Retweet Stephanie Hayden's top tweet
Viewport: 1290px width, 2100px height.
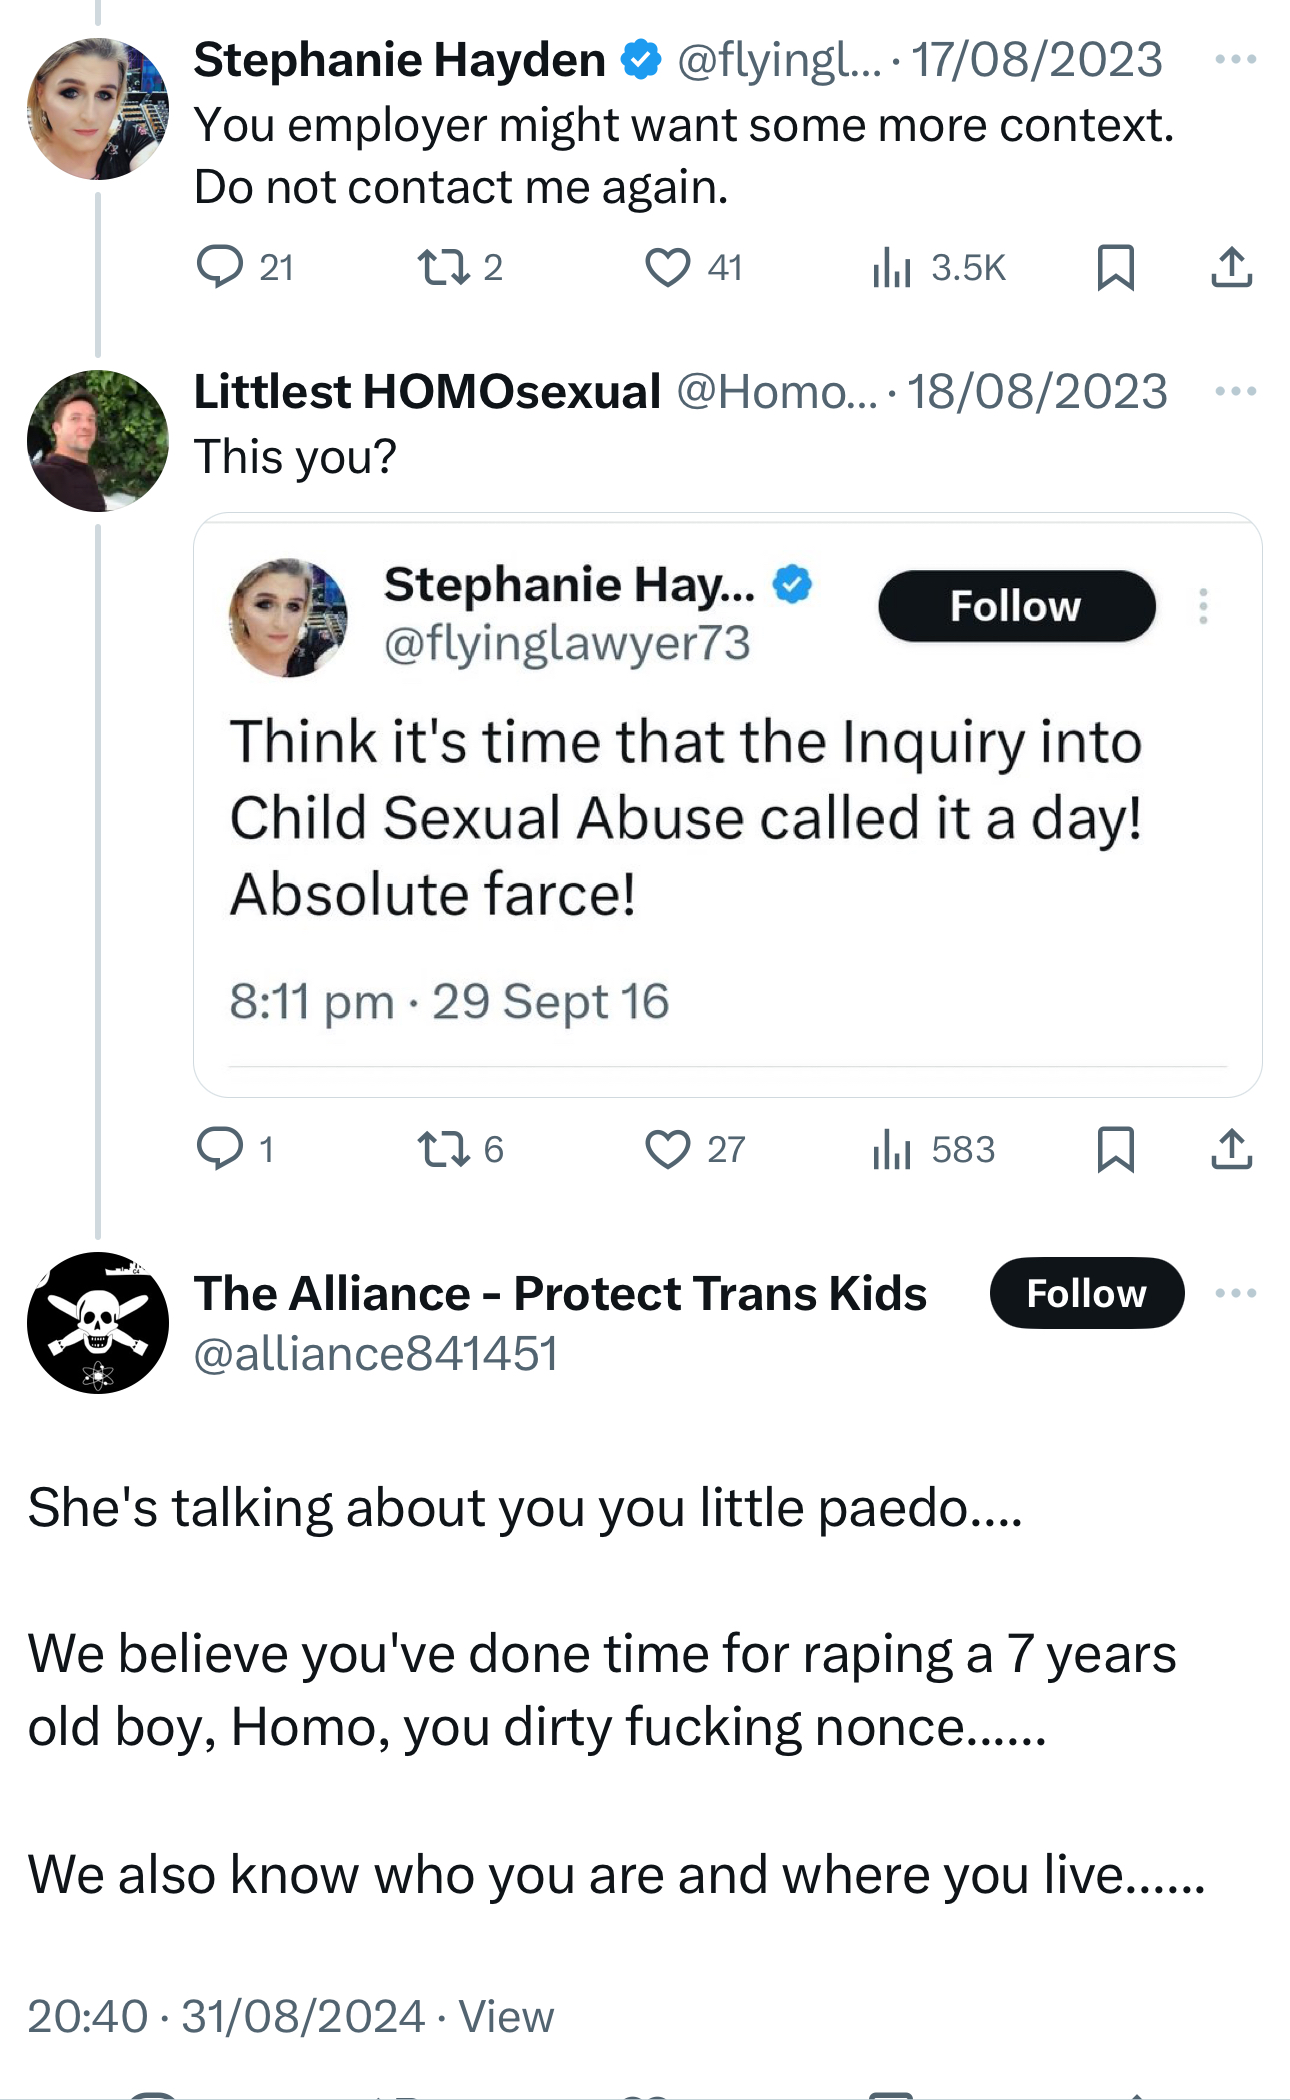pyautogui.click(x=444, y=267)
